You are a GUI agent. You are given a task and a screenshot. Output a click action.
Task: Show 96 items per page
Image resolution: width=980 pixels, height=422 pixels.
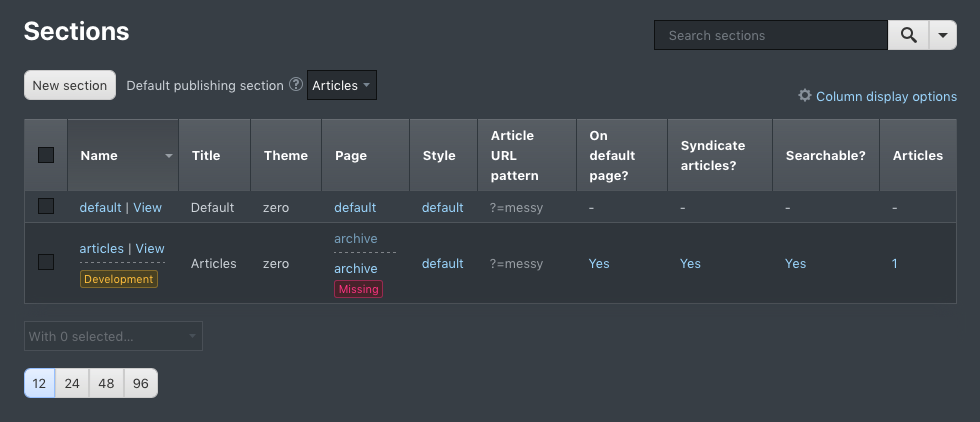click(141, 383)
